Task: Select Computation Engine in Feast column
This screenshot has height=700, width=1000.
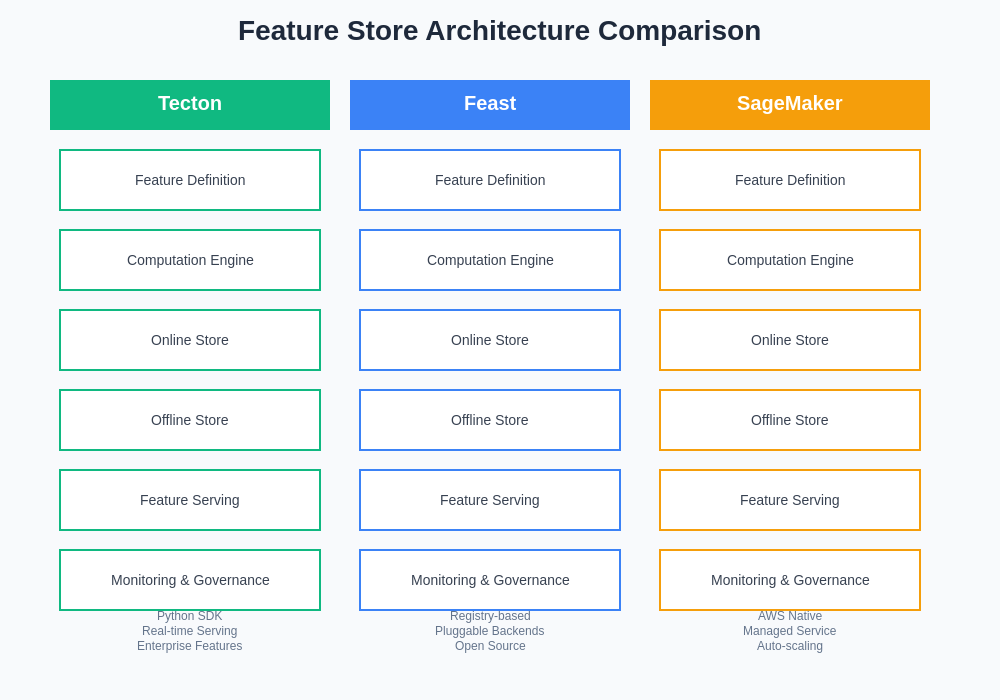Action: pyautogui.click(x=490, y=260)
